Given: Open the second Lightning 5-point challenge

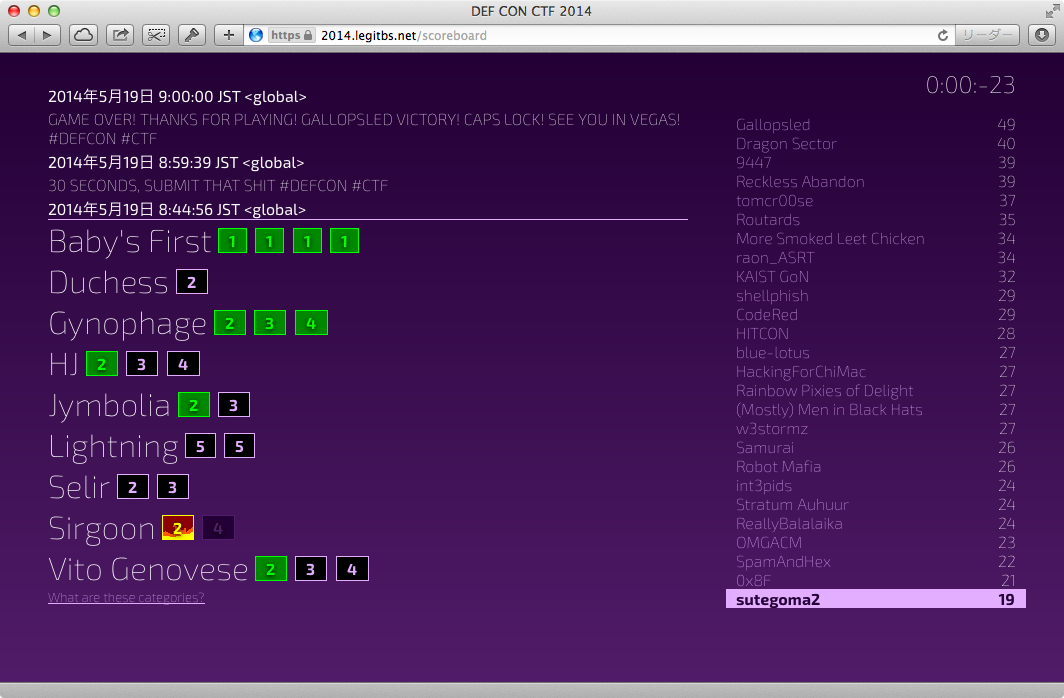Looking at the screenshot, I should click(239, 446).
